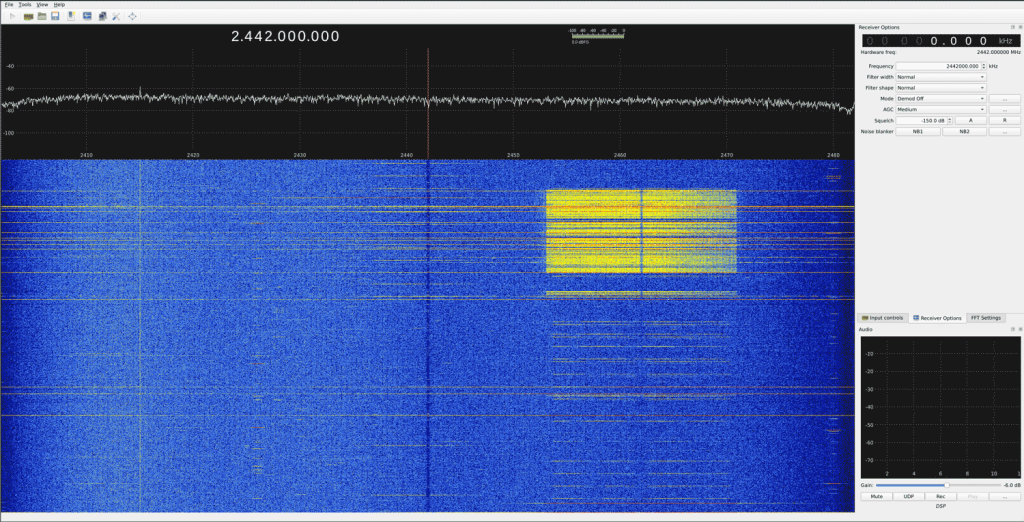Click the auto squelch A button
The image size is (1024, 522).
(970, 121)
